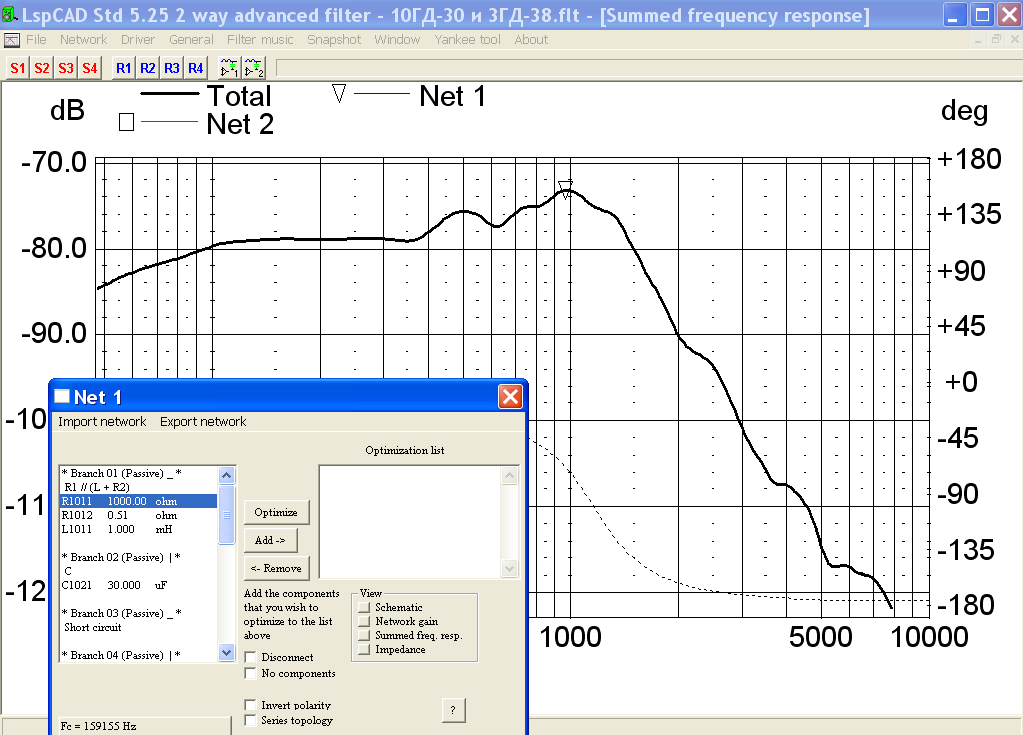The width and height of the screenshot is (1023, 735).
Task: Select component L1011 1.000 mH
Action: (x=138, y=529)
